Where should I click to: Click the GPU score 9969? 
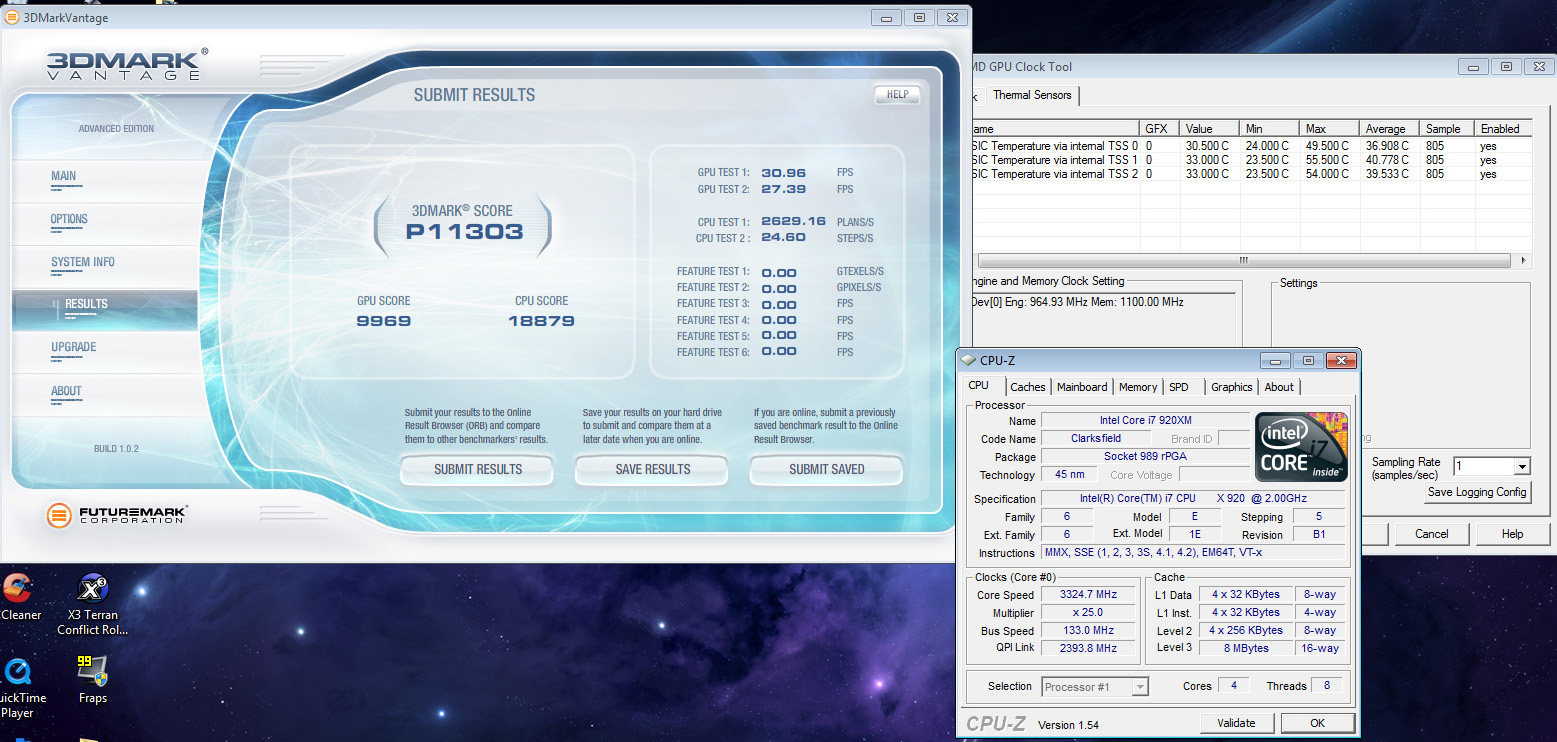384,321
